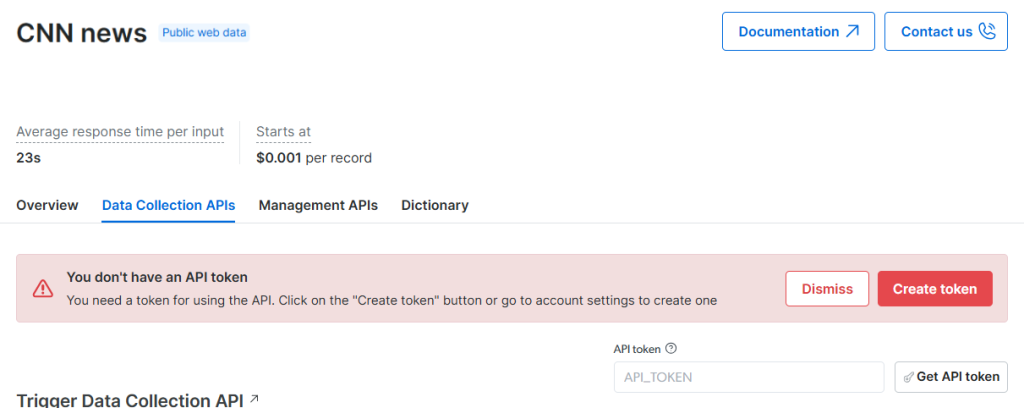Click the Starts at label
The width and height of the screenshot is (1024, 408).
point(283,132)
